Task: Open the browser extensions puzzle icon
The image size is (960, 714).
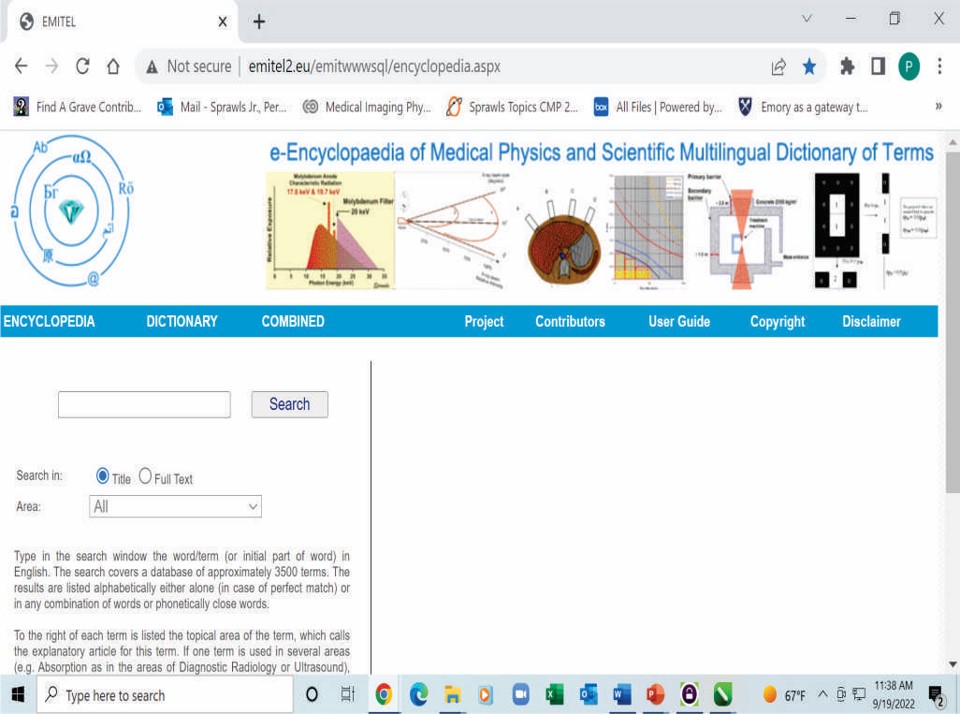Action: coord(847,67)
